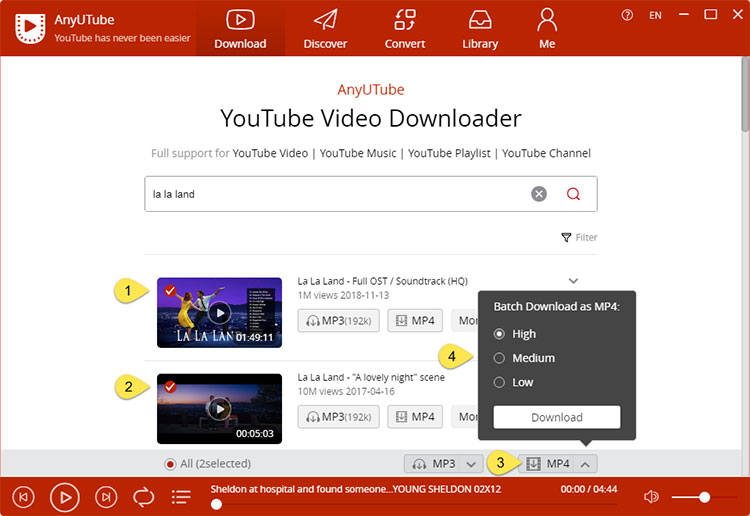Open the Download tab
Image resolution: width=750 pixels, height=516 pixels.
click(240, 29)
